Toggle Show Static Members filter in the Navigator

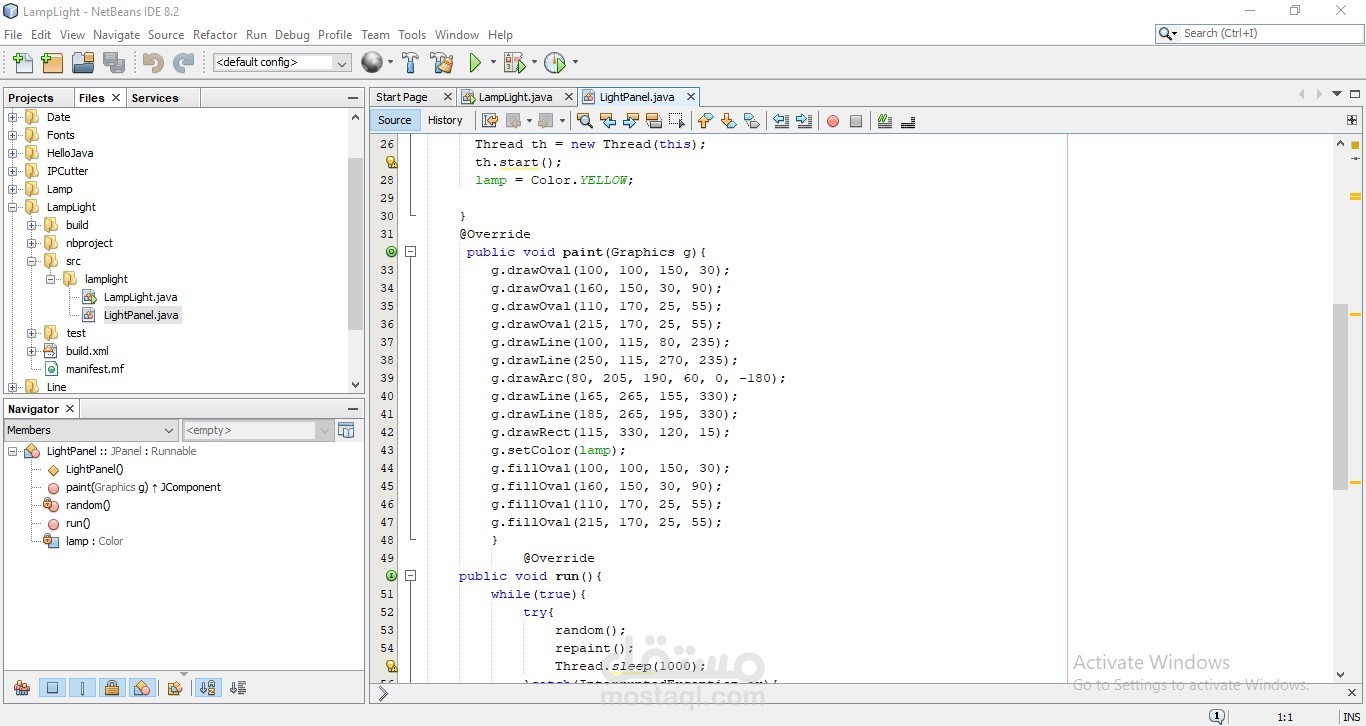pos(83,688)
